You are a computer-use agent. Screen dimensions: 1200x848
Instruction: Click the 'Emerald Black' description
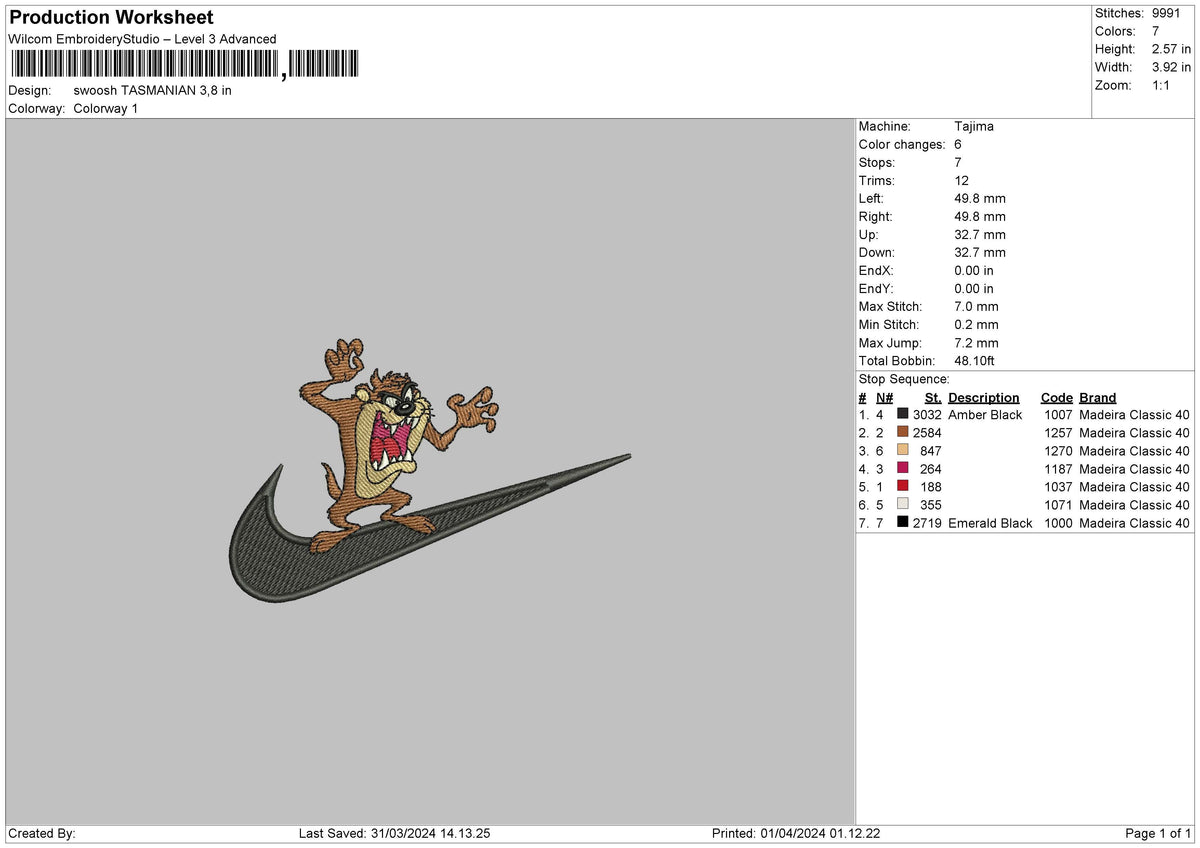click(x=990, y=523)
